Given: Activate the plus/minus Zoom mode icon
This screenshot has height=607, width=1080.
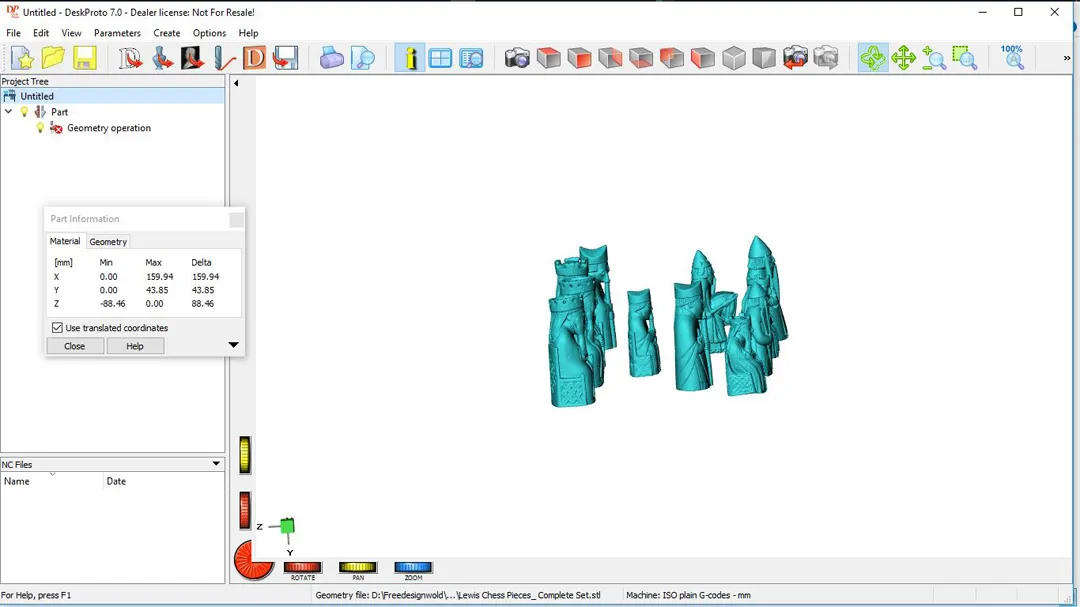Looking at the screenshot, I should 934,58.
